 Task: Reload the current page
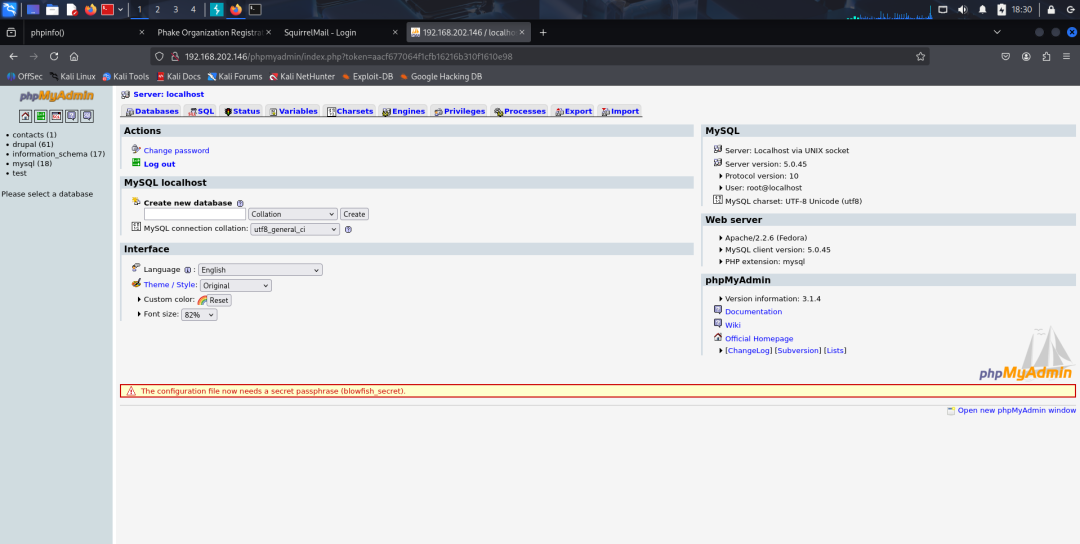[x=54, y=56]
